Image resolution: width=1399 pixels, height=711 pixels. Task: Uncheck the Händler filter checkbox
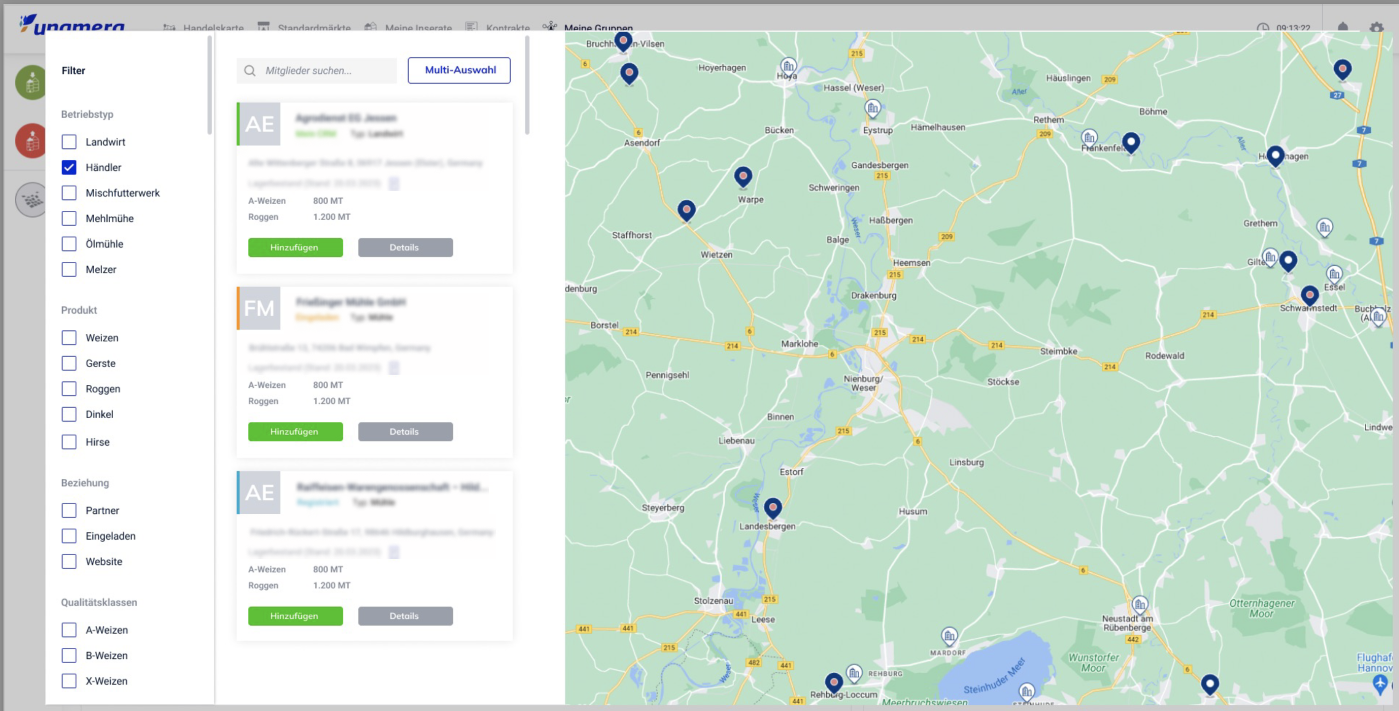coord(69,168)
